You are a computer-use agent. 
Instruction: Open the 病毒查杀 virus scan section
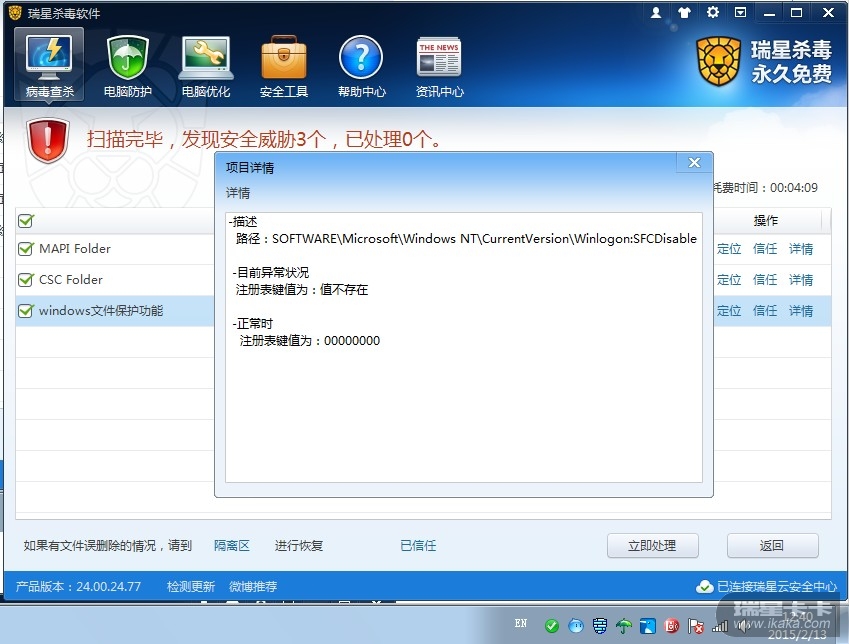[x=49, y=65]
